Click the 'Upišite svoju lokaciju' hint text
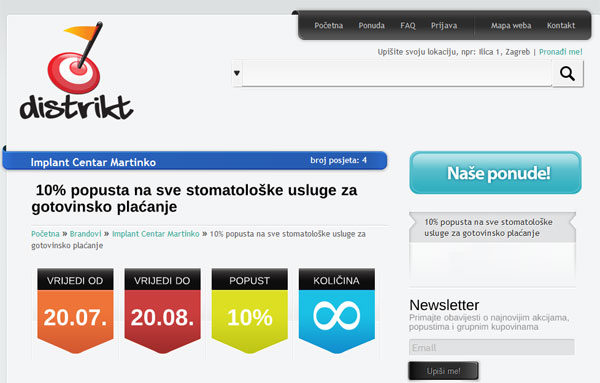 454,52
